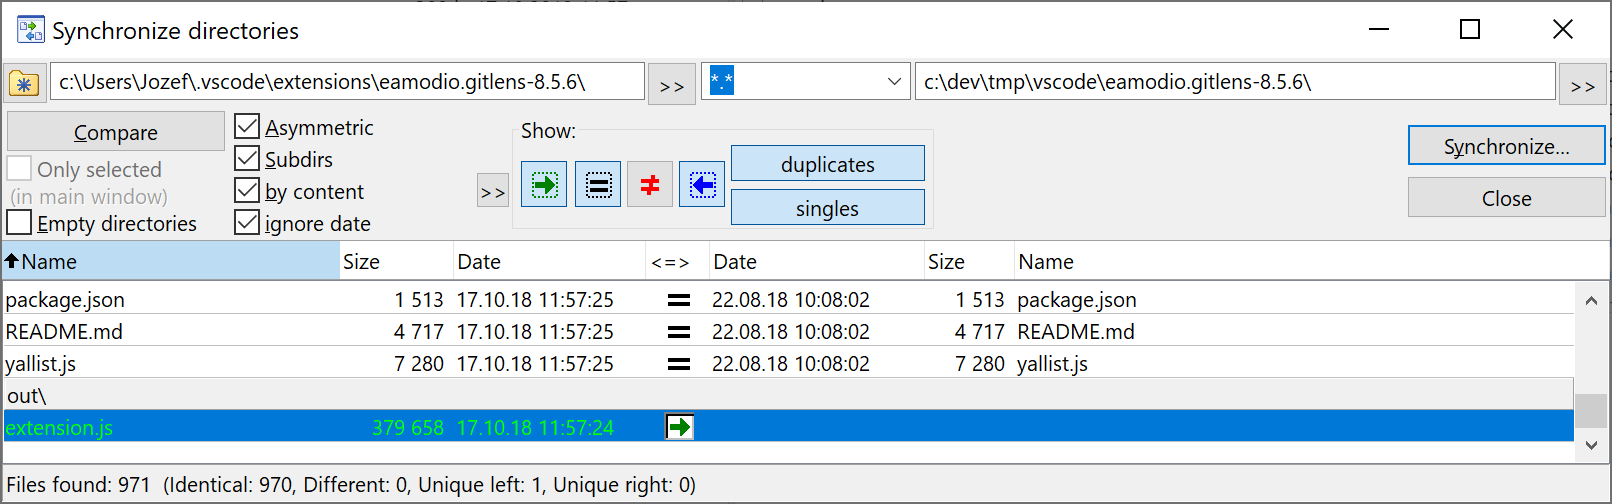Sort by right Size column header
This screenshot has height=504, width=1612.
[x=968, y=262]
